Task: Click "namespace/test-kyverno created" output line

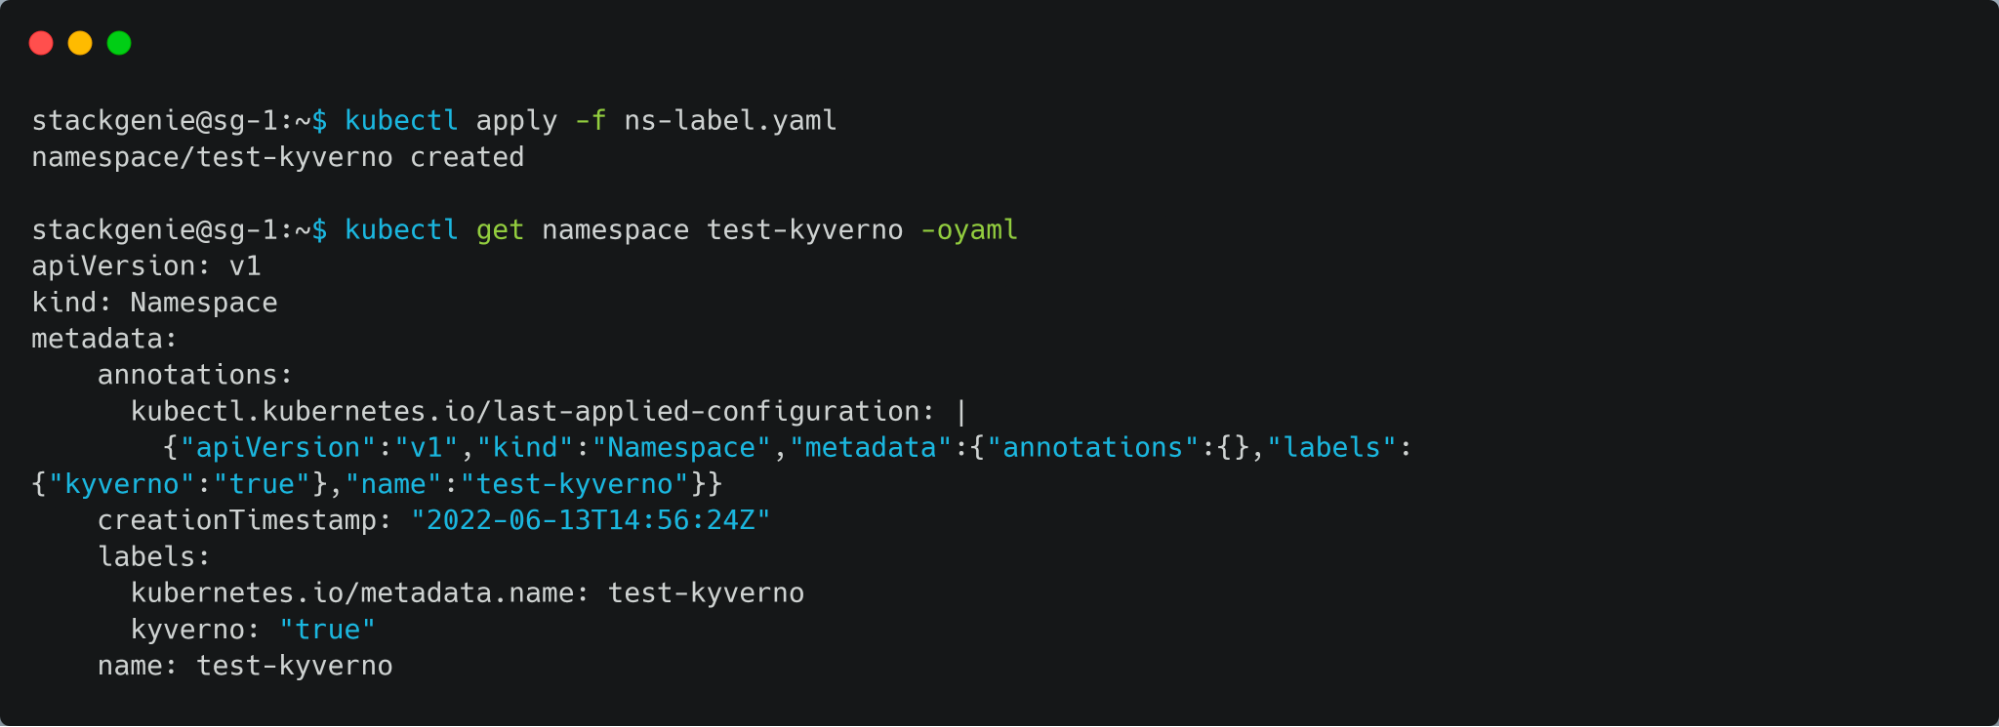Action: (x=278, y=158)
